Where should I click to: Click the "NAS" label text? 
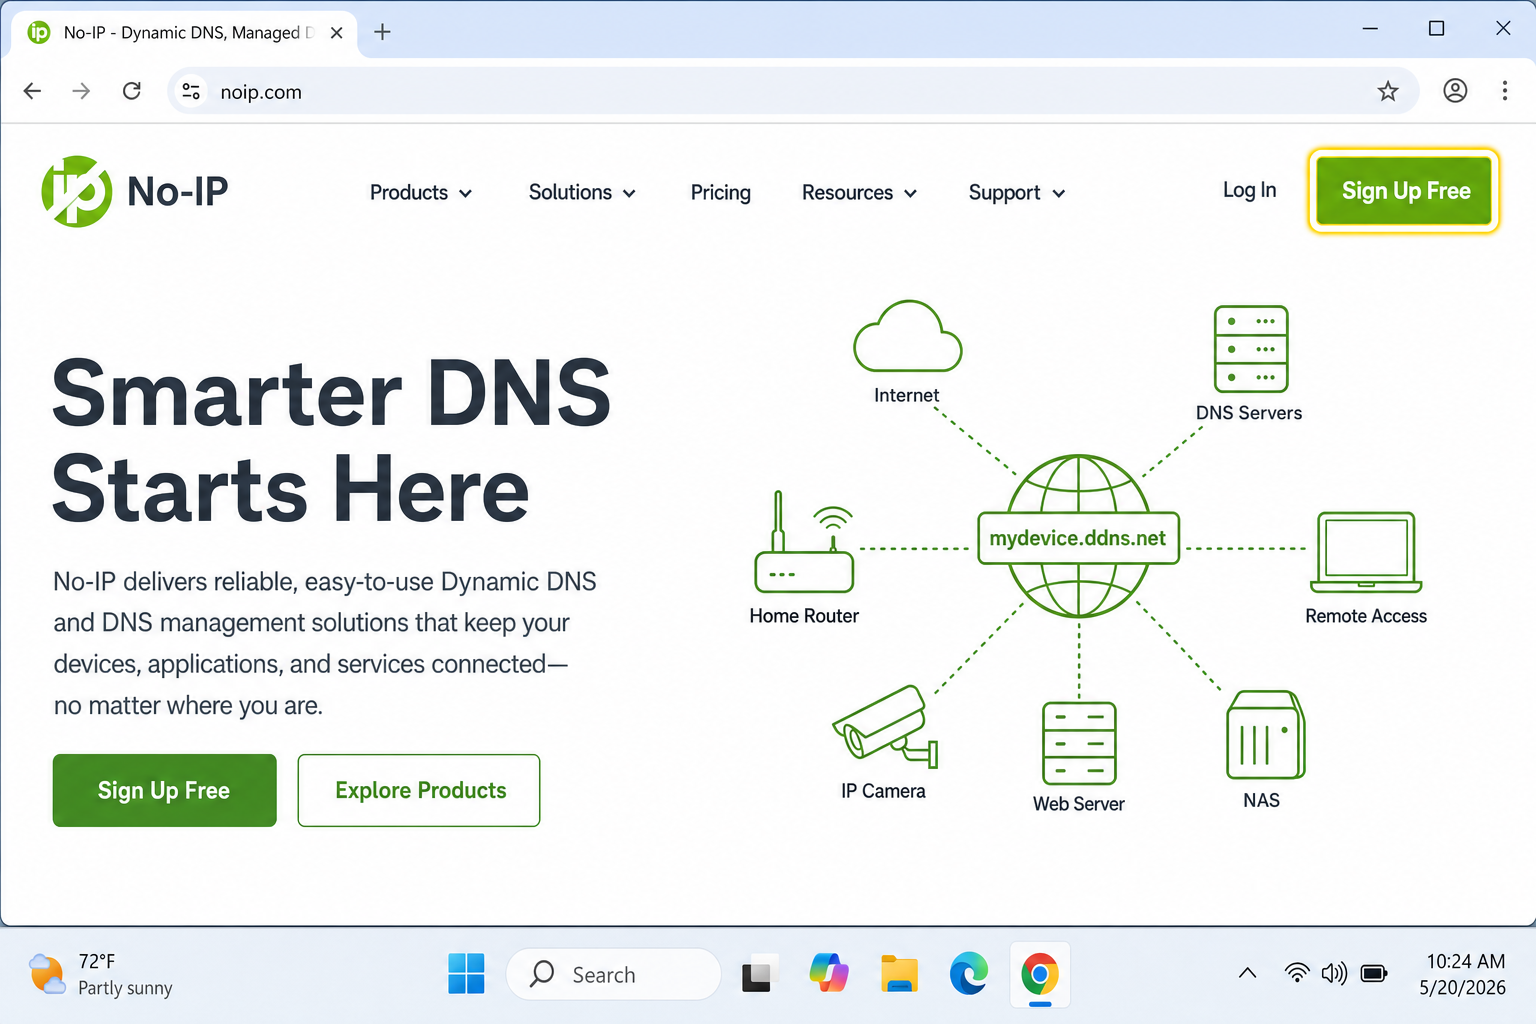pos(1262,800)
